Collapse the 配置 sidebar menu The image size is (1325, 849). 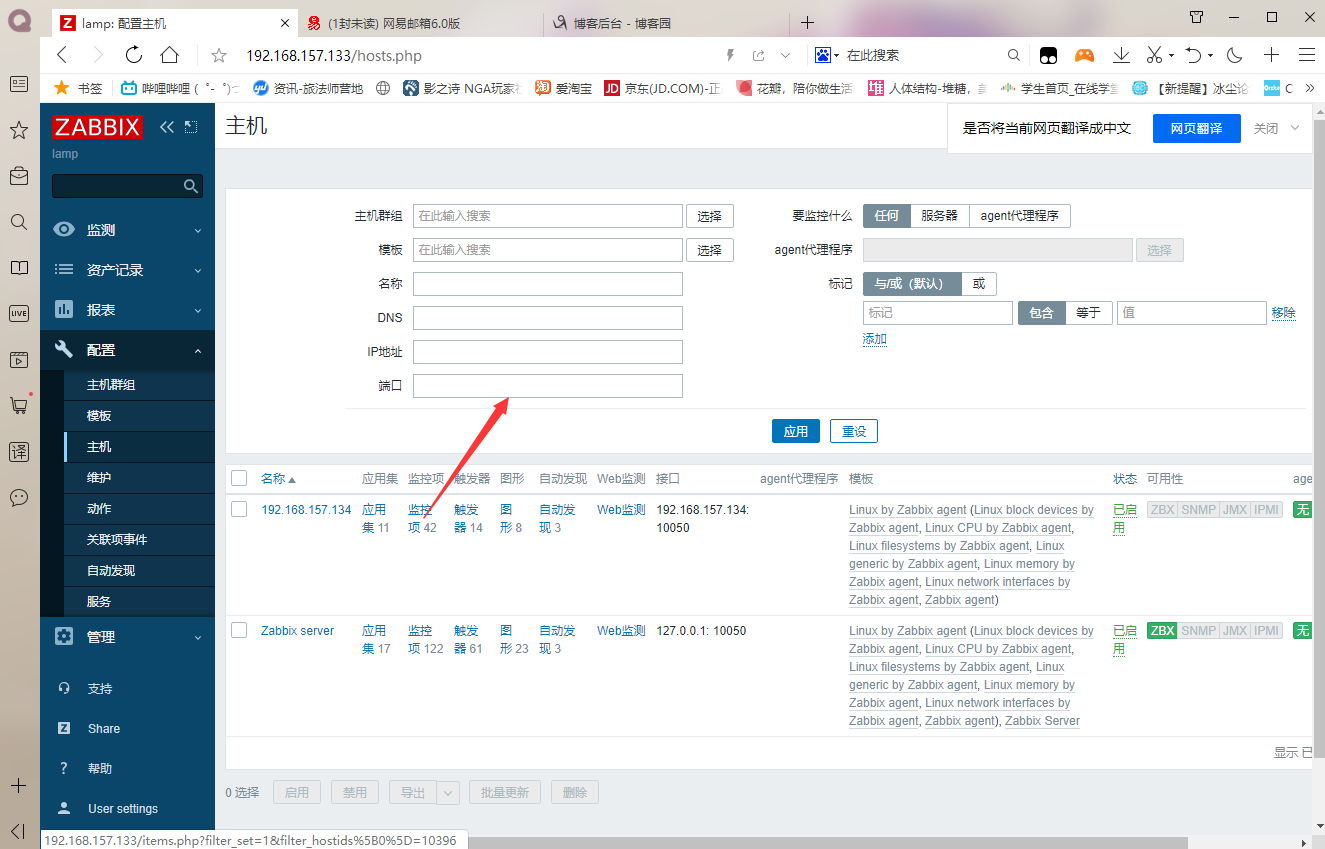[127, 350]
